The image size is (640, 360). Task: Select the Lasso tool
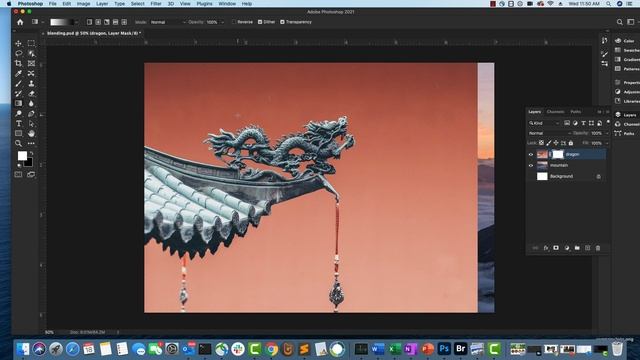click(18, 53)
